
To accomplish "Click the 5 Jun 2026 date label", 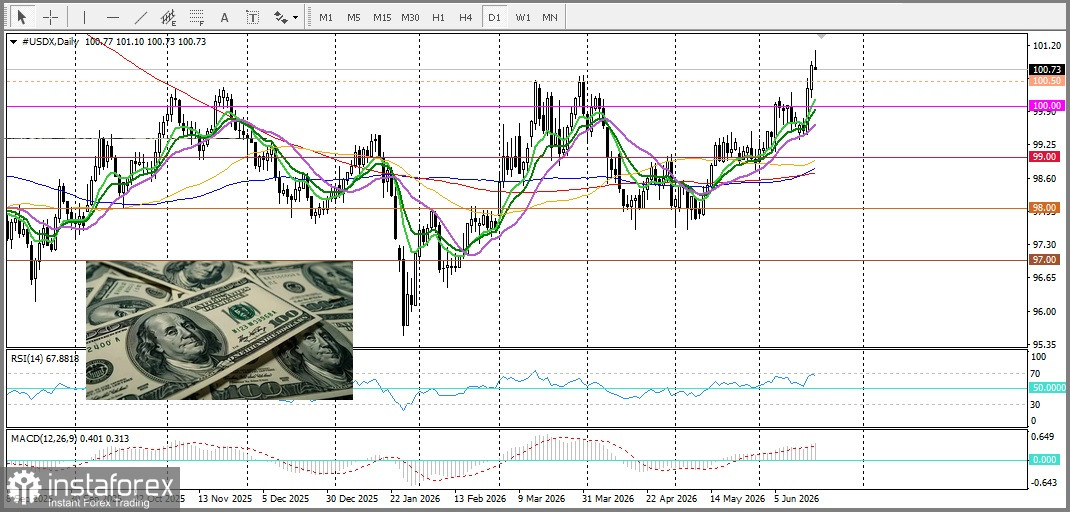I will [796, 499].
